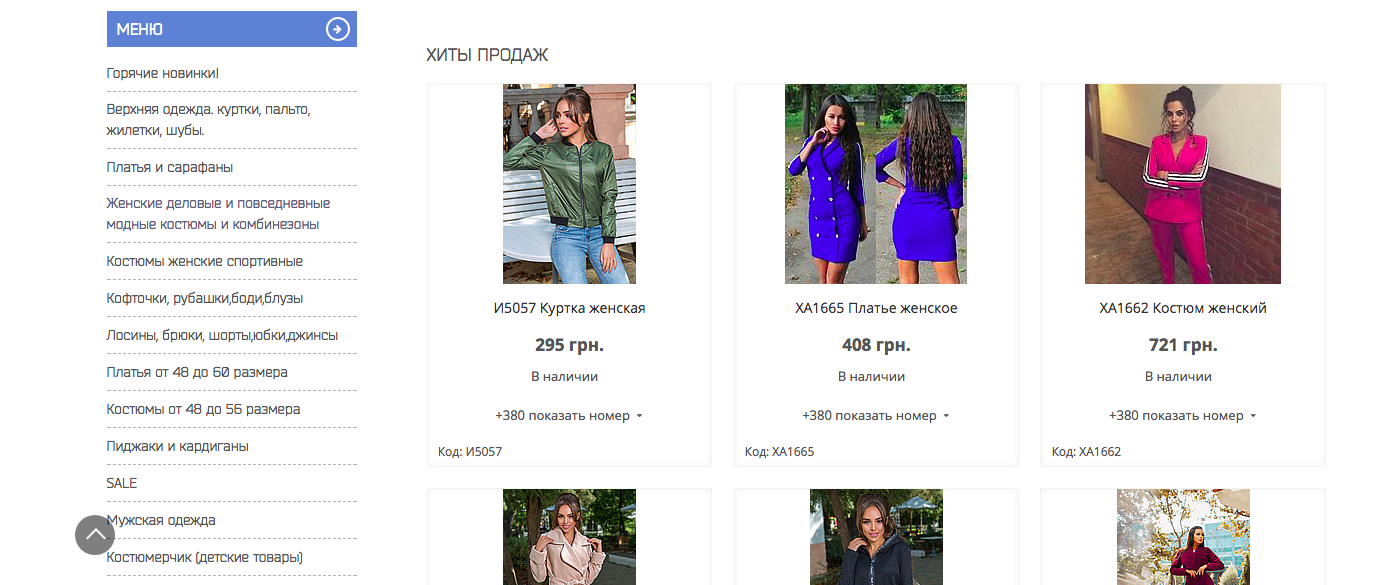1377x585 pixels.
Task: Open Платья и сарафаны category
Action: pos(170,167)
